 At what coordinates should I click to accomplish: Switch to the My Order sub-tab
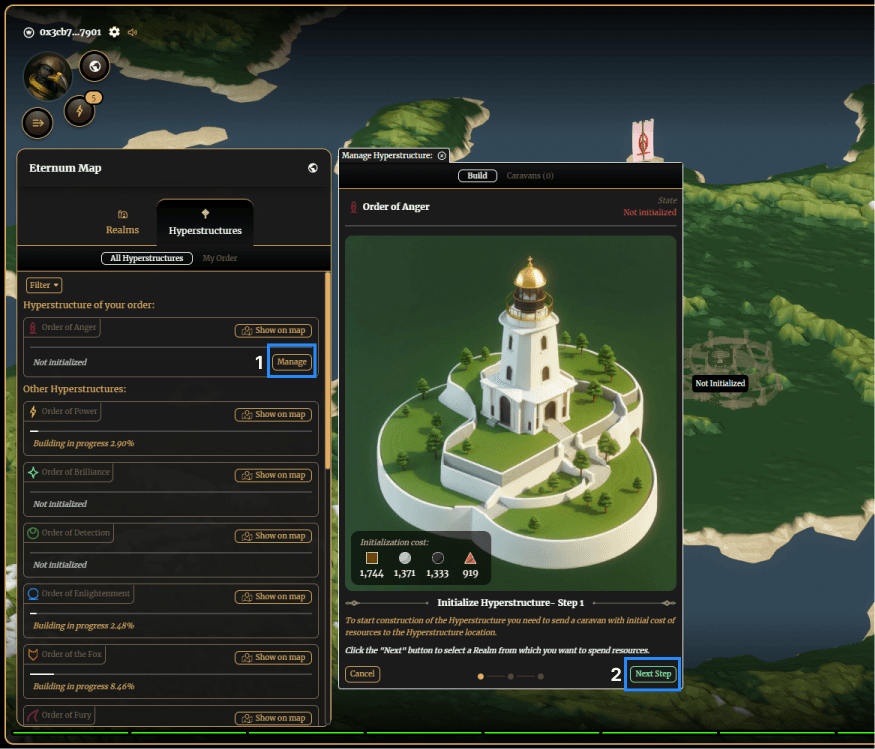pyautogui.click(x=220, y=258)
